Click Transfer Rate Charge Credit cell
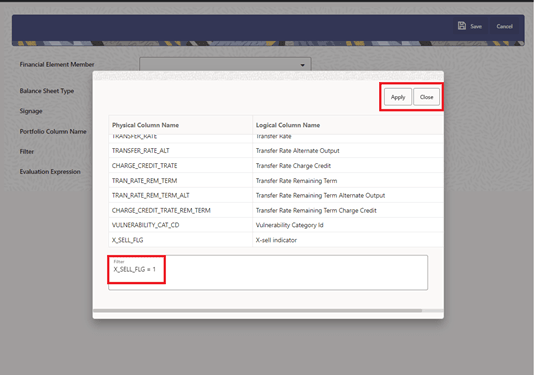This screenshot has height=375, width=536. [348, 166]
